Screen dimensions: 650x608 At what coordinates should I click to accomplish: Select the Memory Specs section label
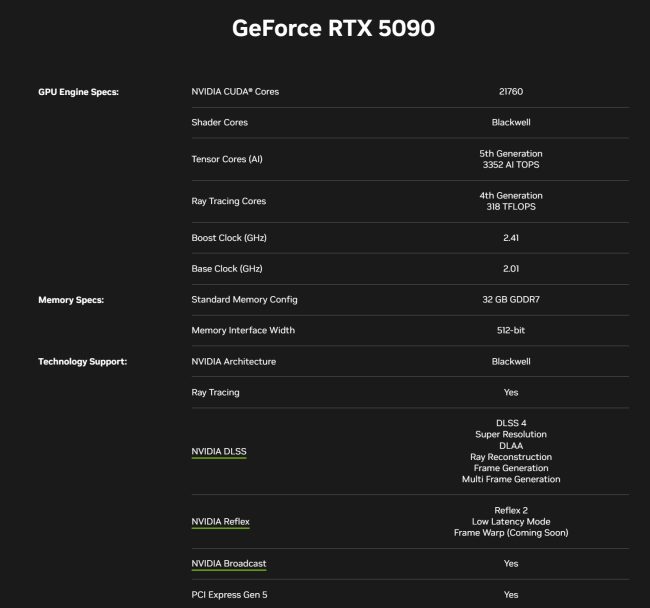tap(71, 300)
